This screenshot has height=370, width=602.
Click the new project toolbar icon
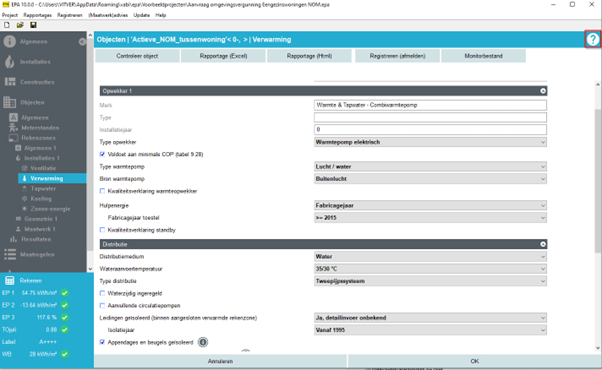pyautogui.click(x=7, y=25)
